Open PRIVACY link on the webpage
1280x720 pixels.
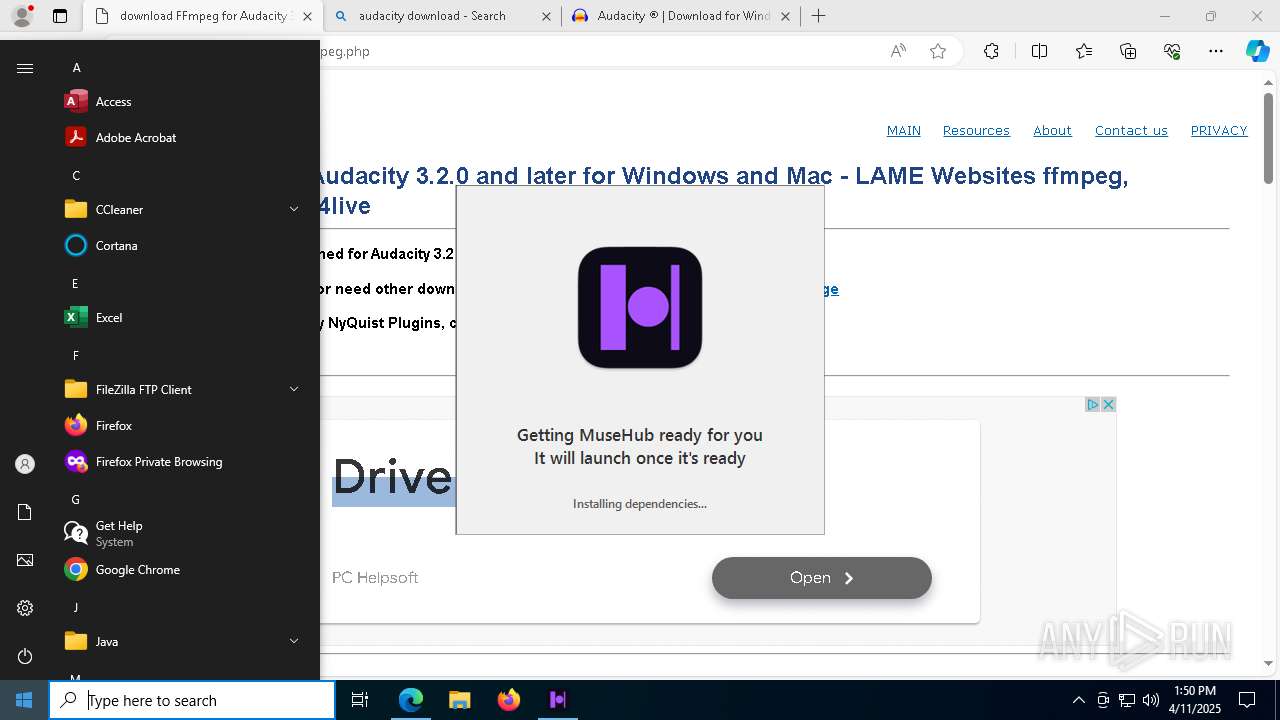click(1219, 130)
